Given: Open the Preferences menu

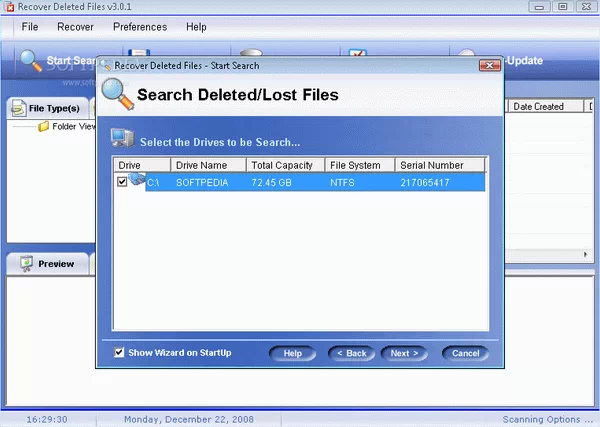Looking at the screenshot, I should tap(140, 27).
